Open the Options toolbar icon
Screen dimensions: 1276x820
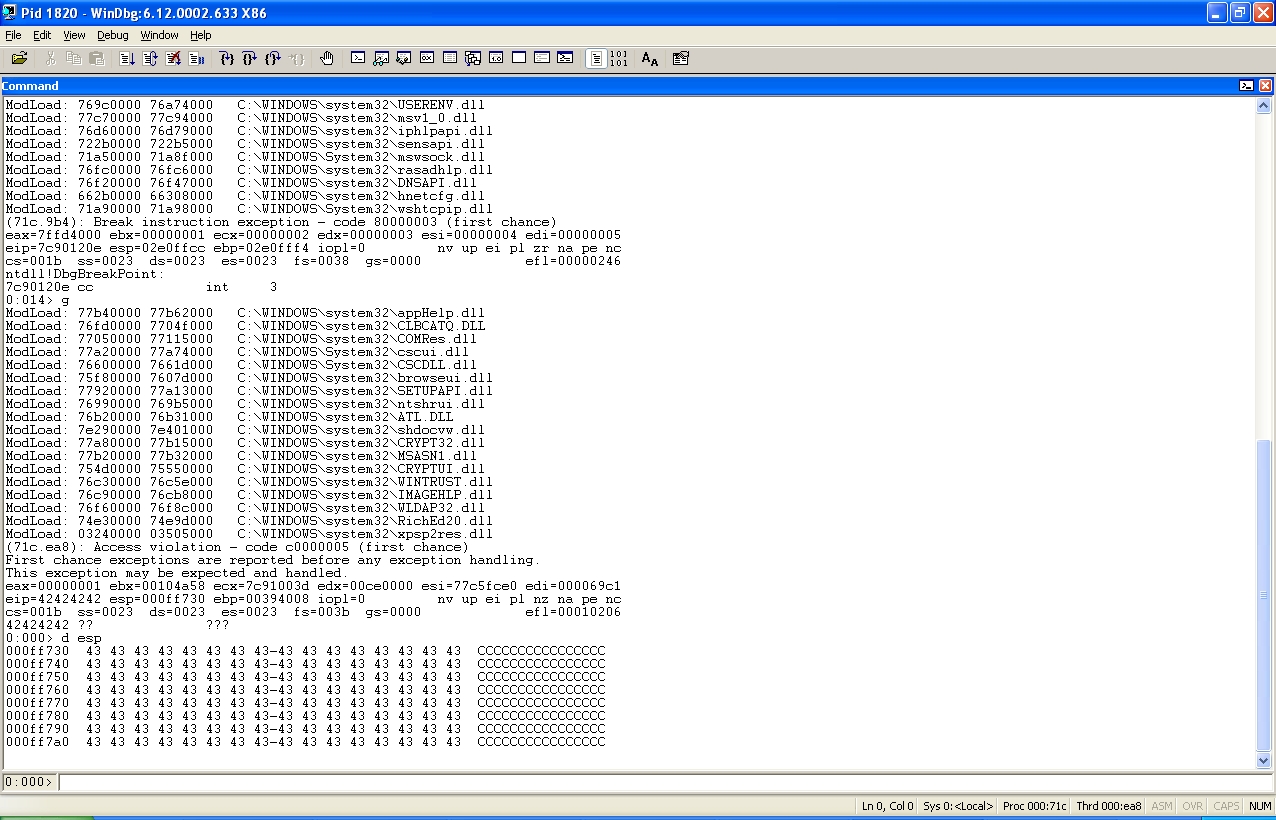(x=680, y=59)
